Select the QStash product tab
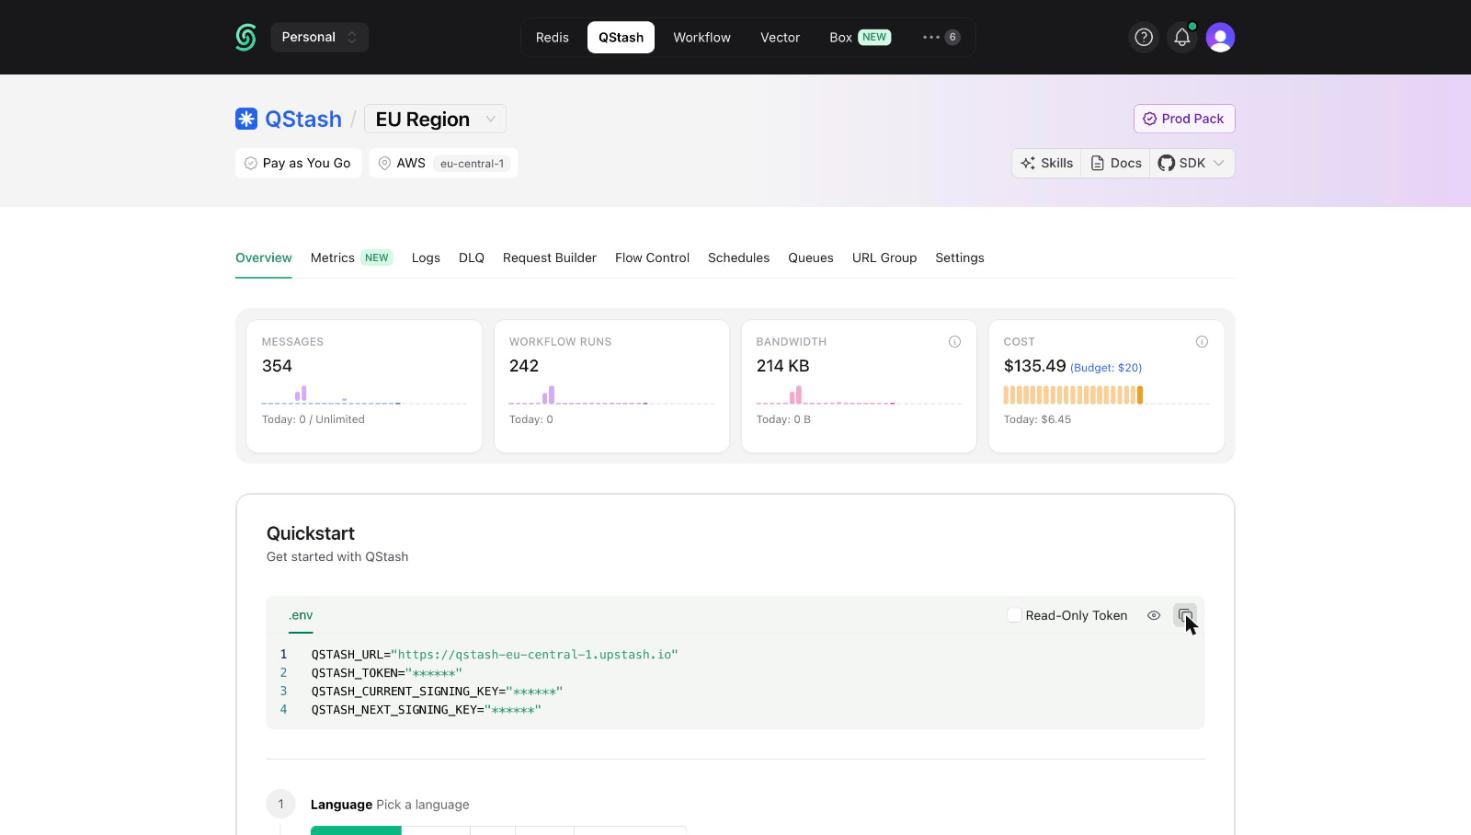This screenshot has height=835, width=1471. (621, 37)
